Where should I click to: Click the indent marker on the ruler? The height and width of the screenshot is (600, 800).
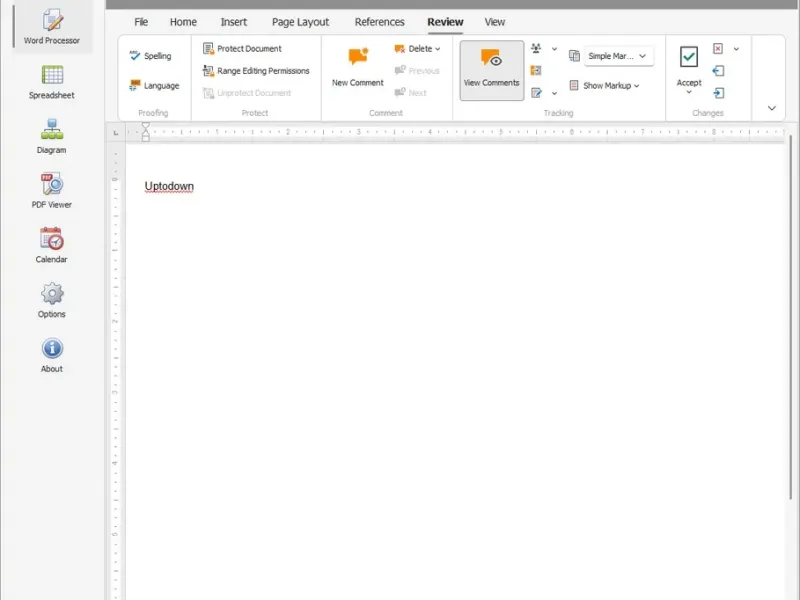coord(146,132)
